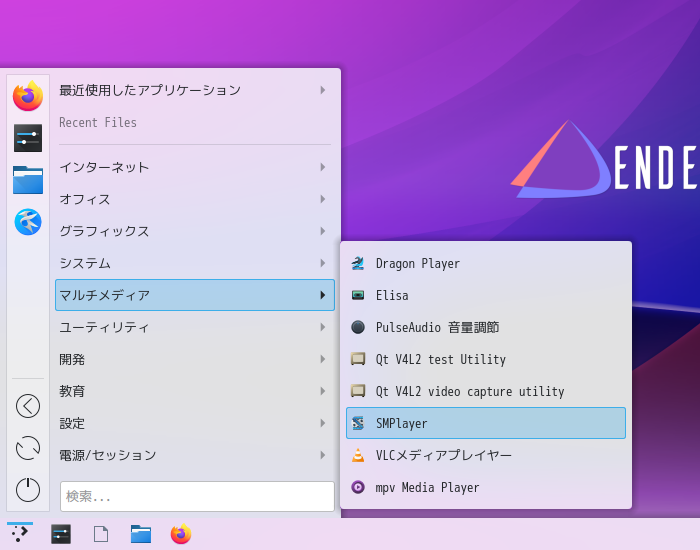The image size is (700, 550).
Task: Expand the 電源/セッション submenu arrow
Action: [x=323, y=455]
